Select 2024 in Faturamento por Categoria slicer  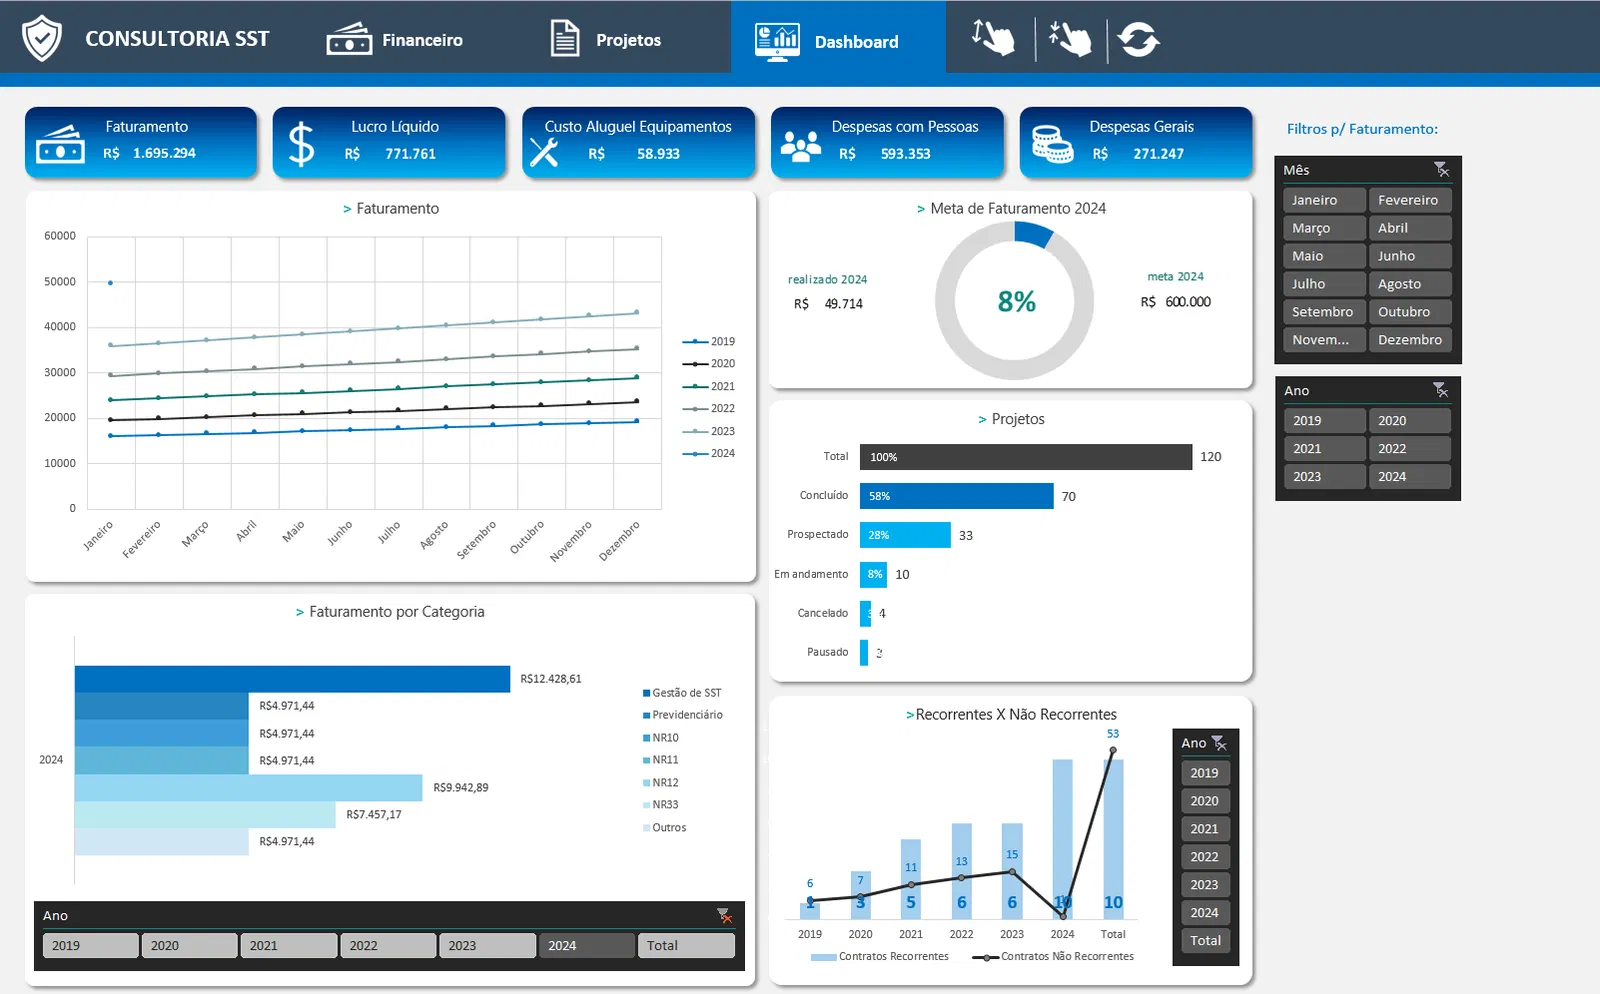tap(586, 946)
